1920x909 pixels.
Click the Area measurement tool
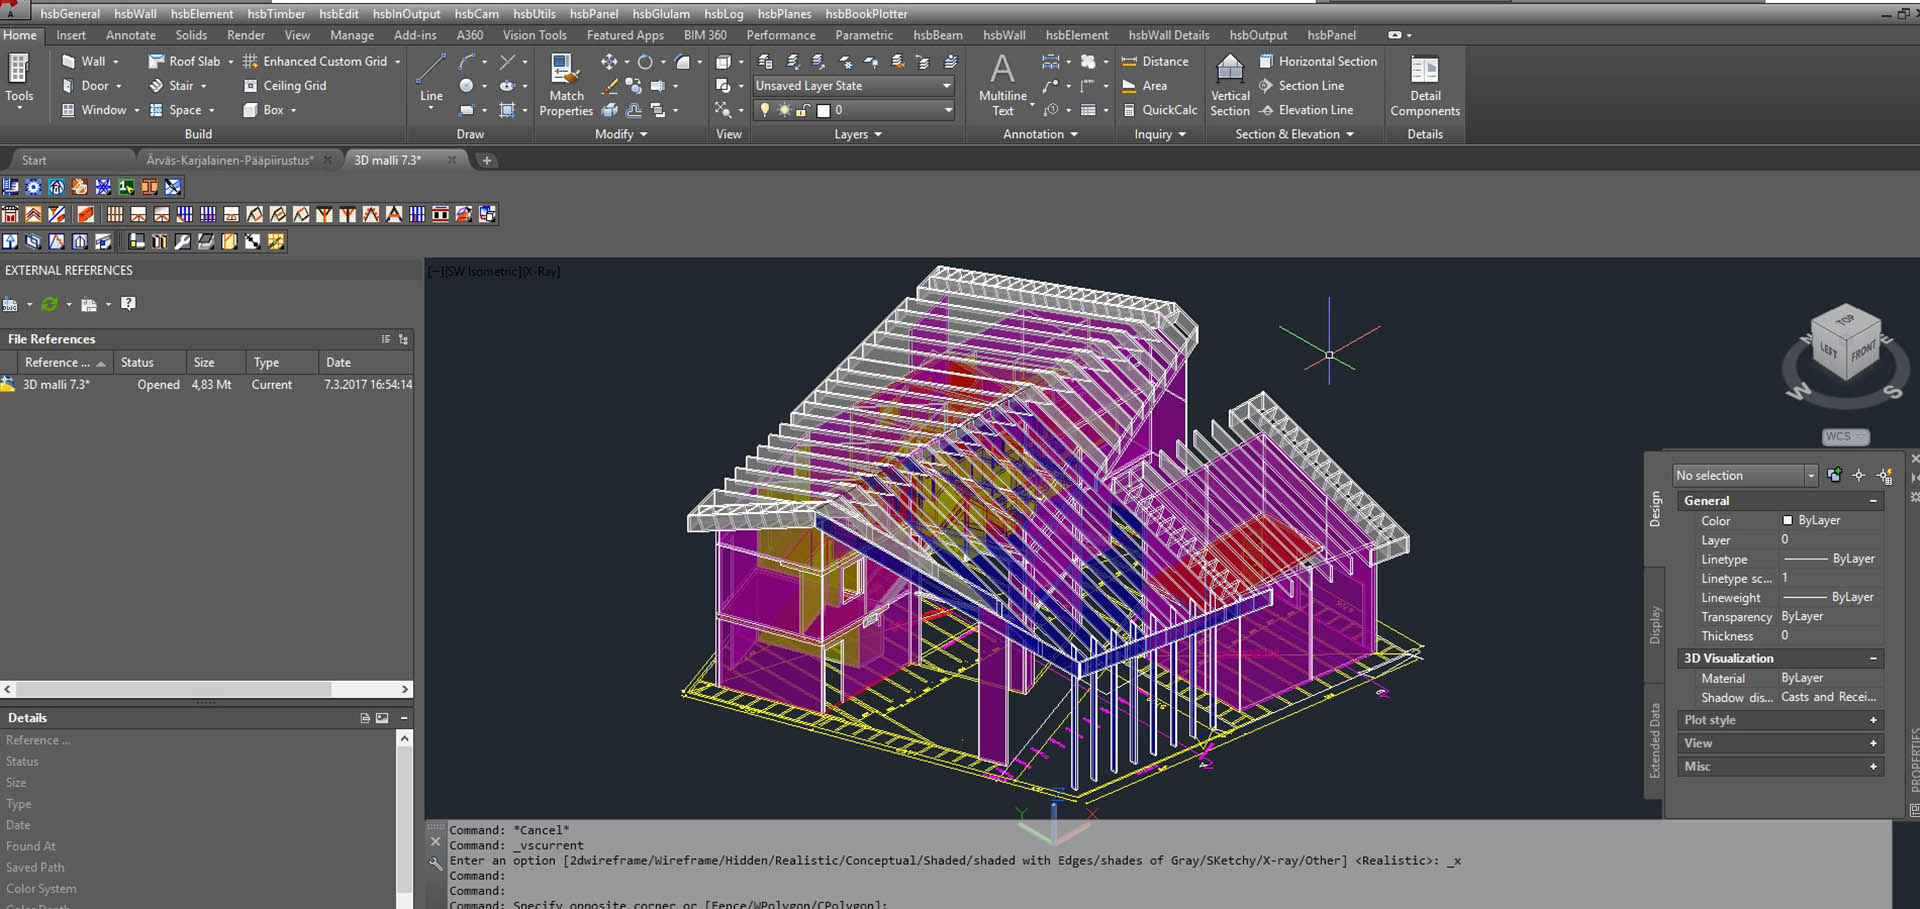1145,86
